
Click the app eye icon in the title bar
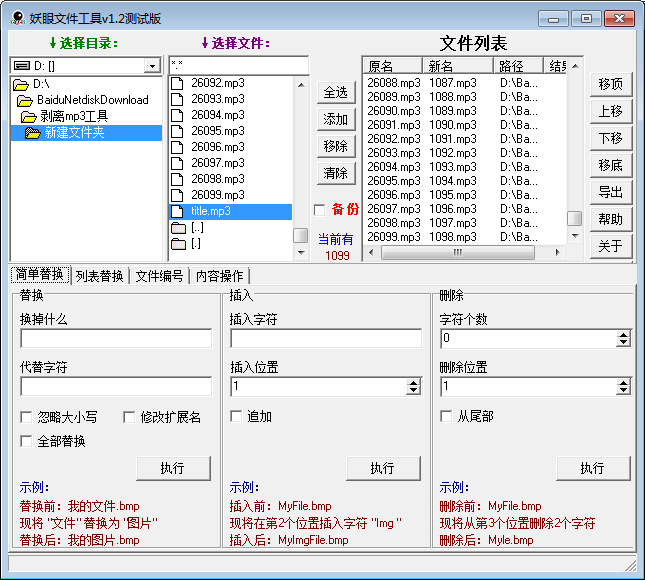pos(17,18)
